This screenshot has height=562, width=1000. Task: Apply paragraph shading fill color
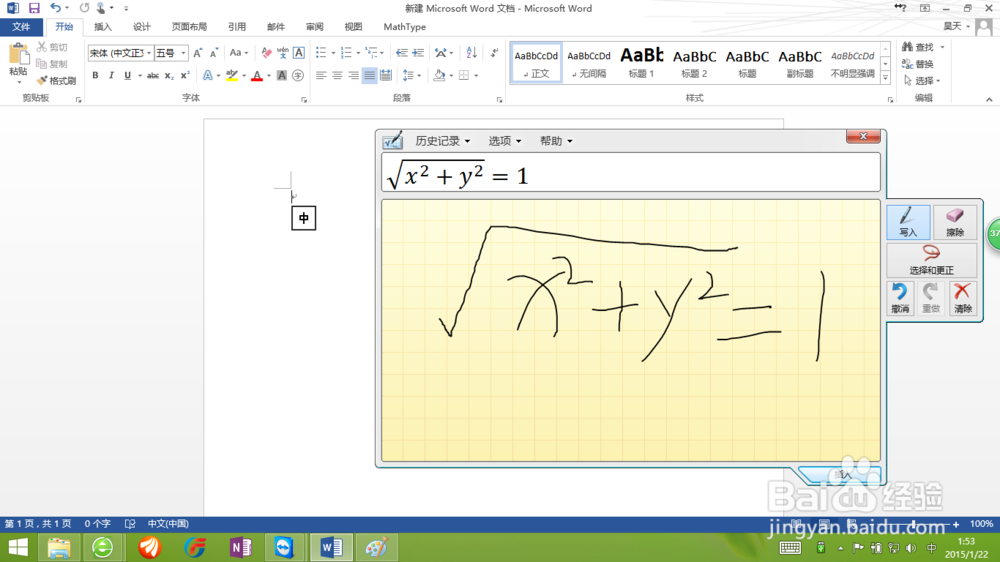[x=439, y=75]
